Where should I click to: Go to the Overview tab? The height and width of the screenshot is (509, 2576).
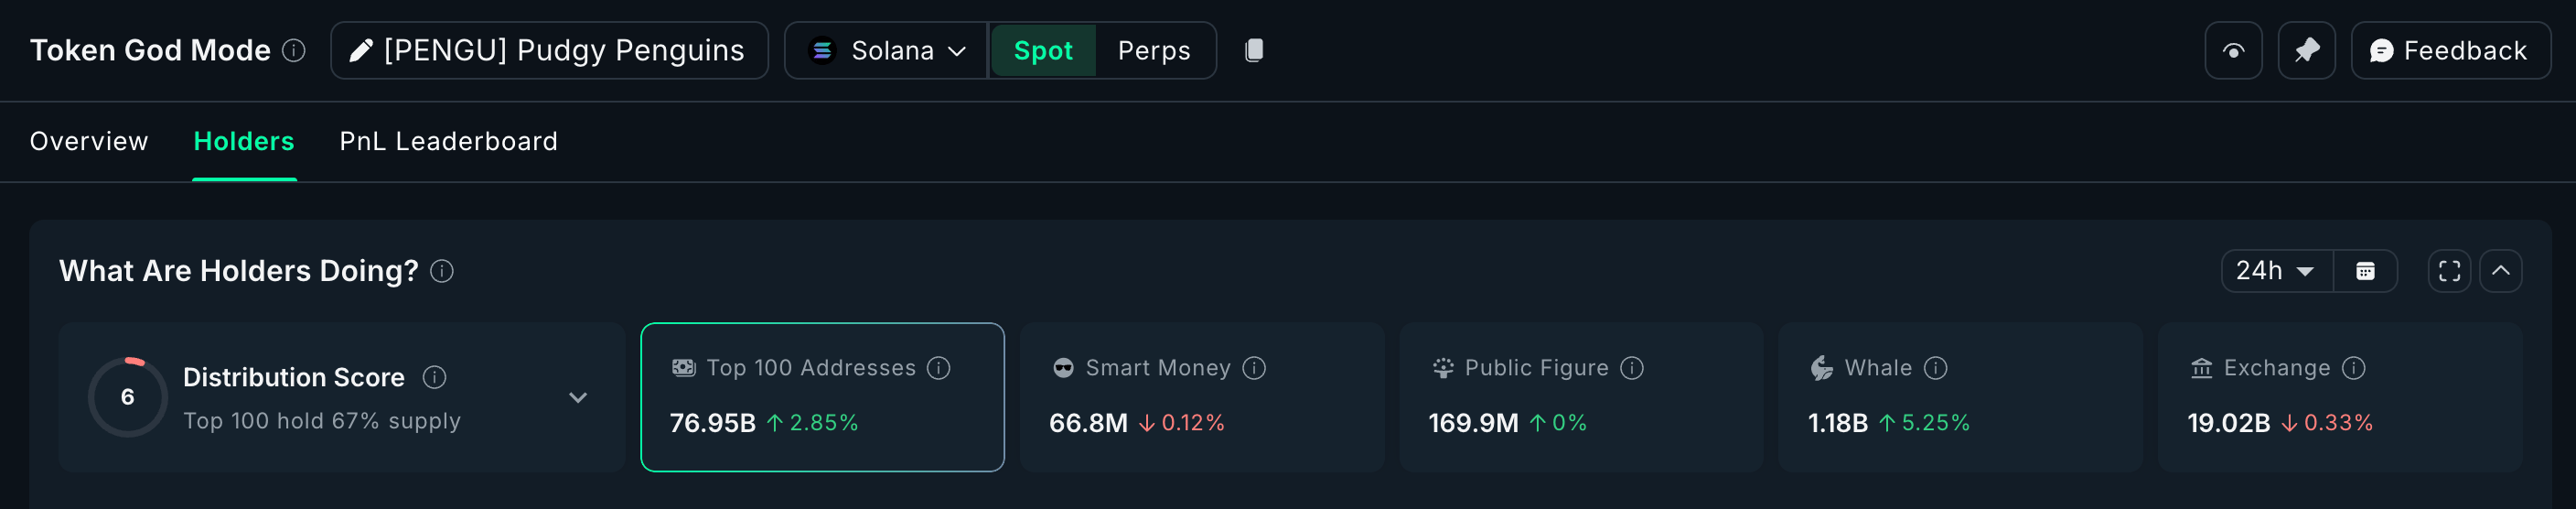tap(89, 141)
